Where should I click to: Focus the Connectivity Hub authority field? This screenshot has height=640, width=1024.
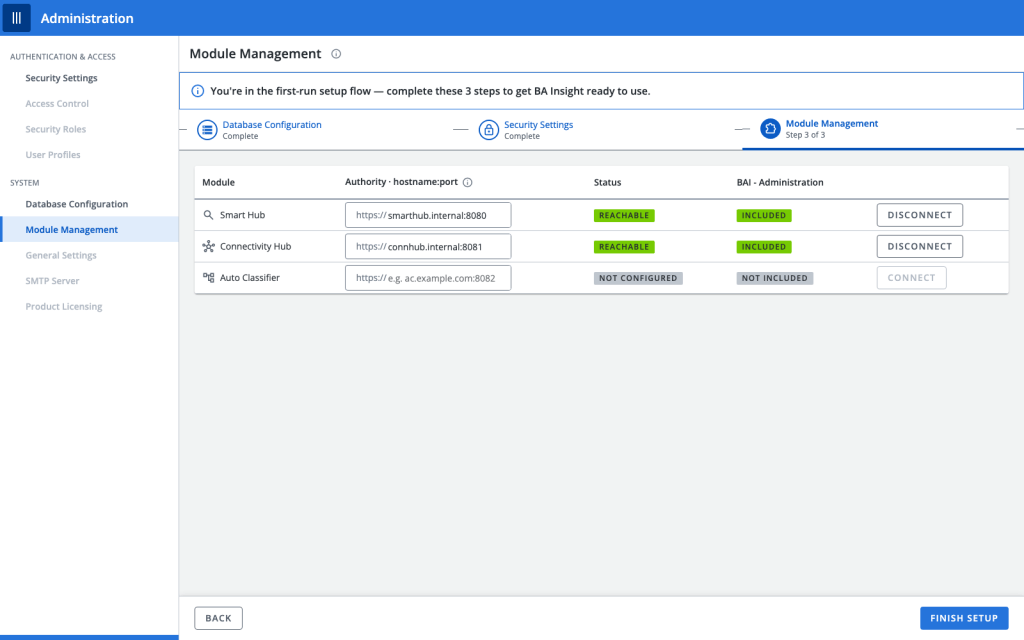pyautogui.click(x=428, y=246)
